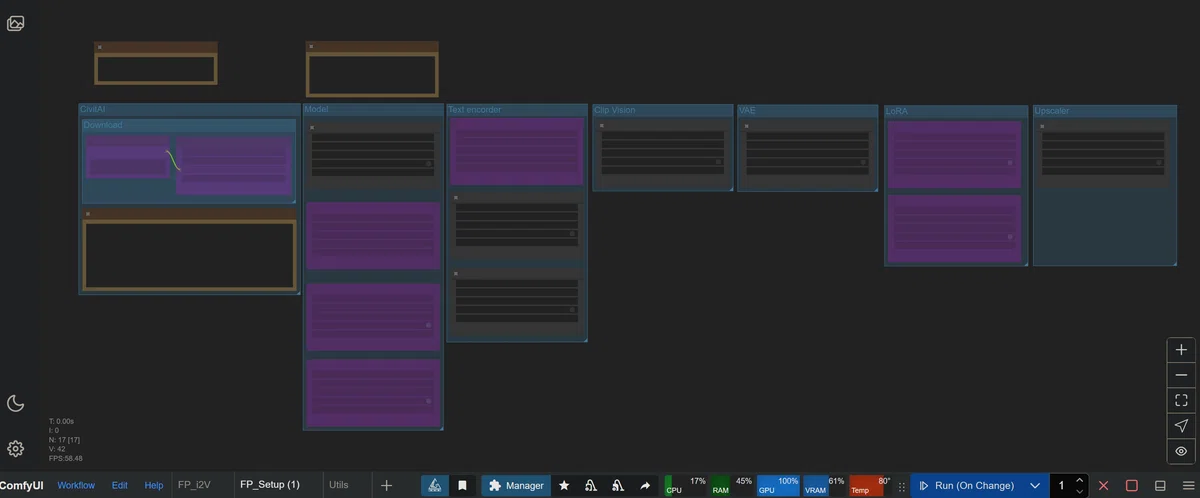This screenshot has height=498, width=1200.
Task: Click the GPU usage monitor
Action: 779,485
